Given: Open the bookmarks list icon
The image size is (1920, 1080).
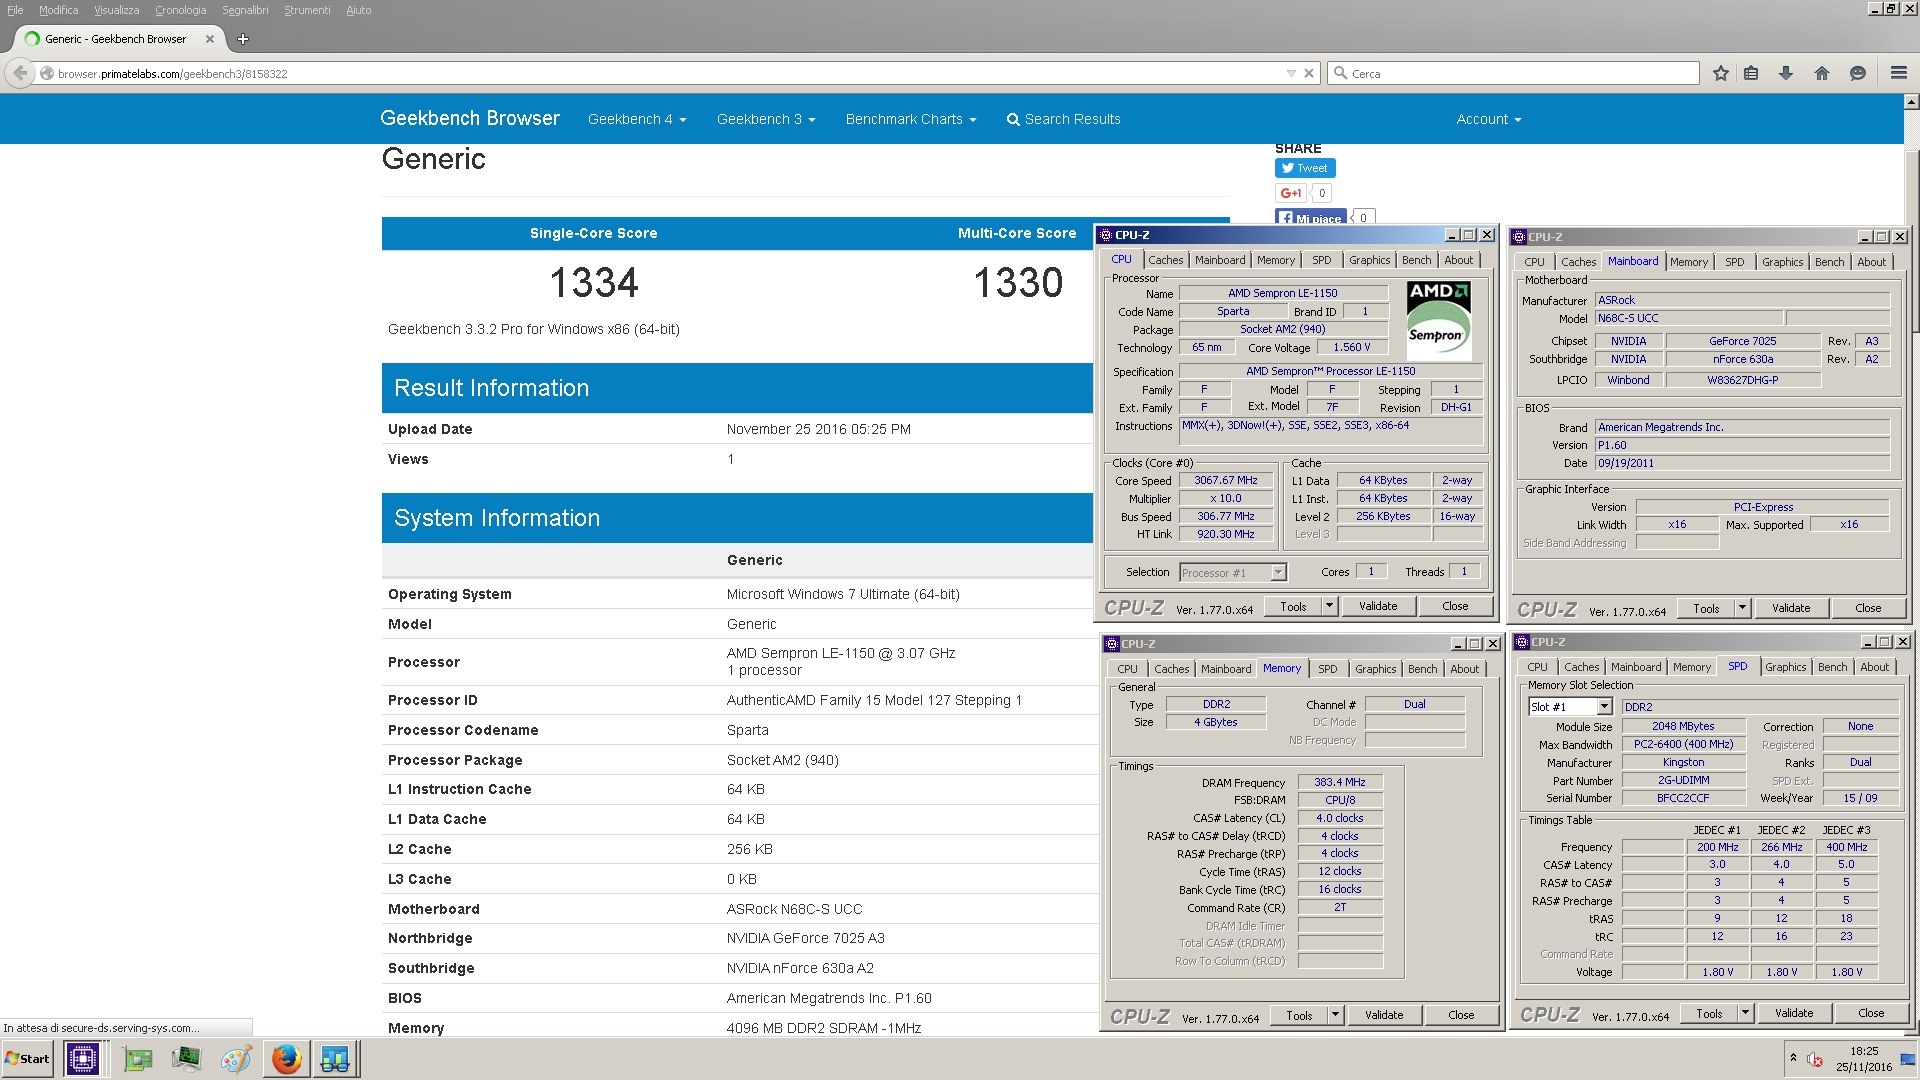Looking at the screenshot, I should (1751, 73).
